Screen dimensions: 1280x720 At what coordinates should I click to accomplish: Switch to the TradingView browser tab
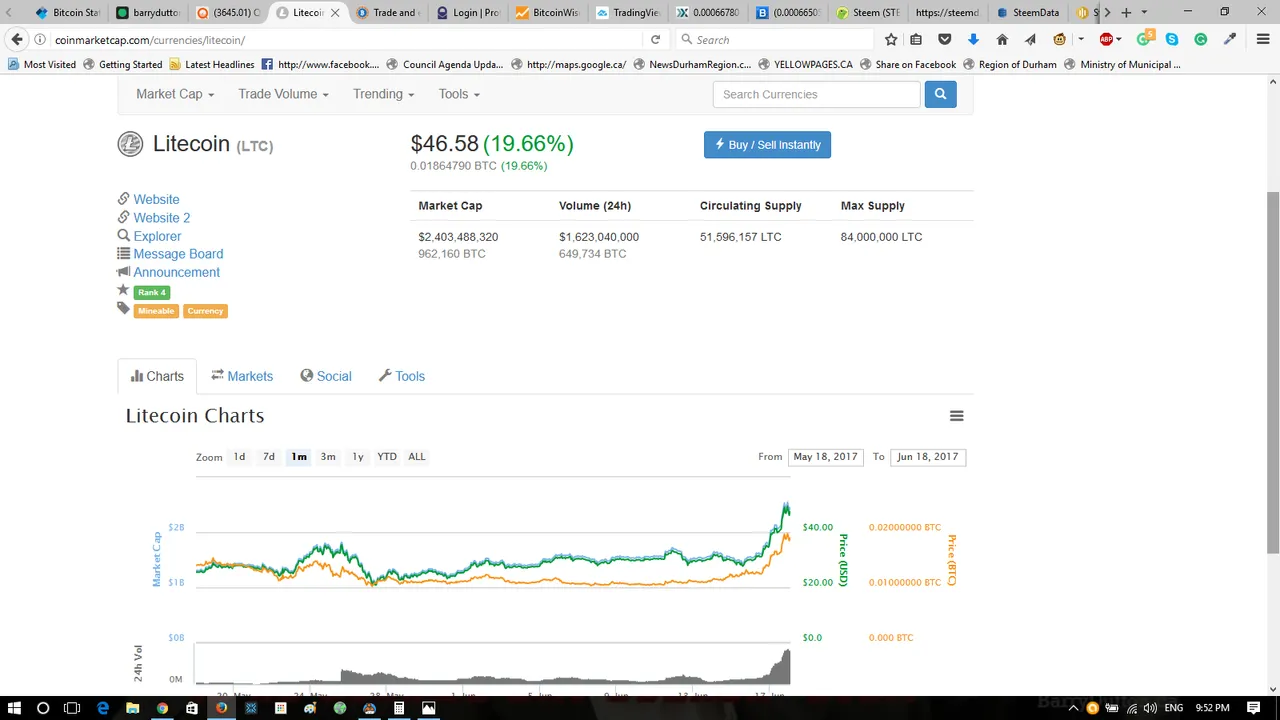click(x=628, y=13)
